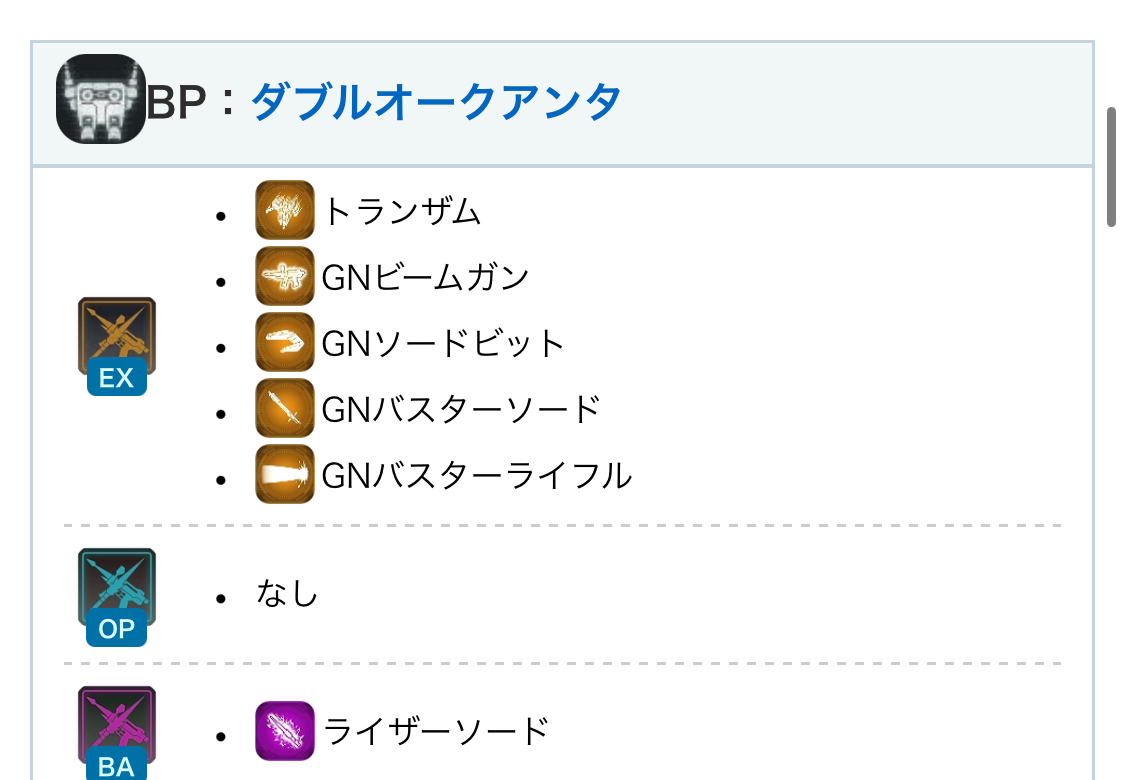The image size is (1125, 780).
Task: Open the ダブルオークアンタ link
Action: (436, 101)
